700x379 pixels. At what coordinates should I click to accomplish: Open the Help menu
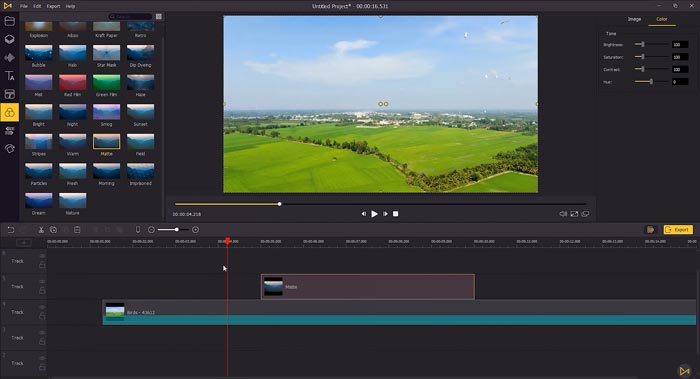coord(70,6)
